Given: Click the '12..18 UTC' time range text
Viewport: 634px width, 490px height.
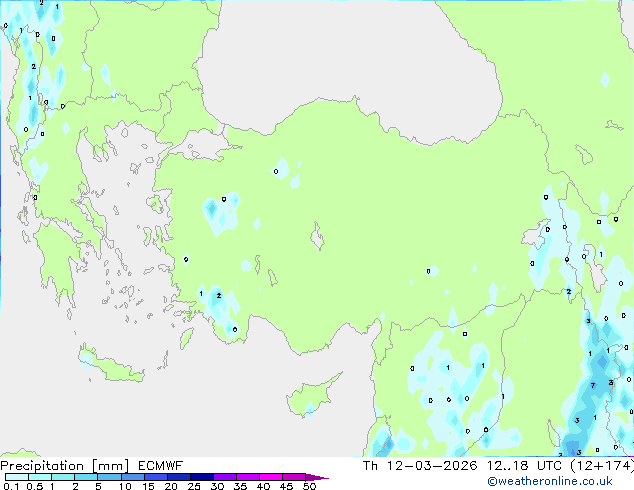Looking at the screenshot, I should pyautogui.click(x=524, y=466).
